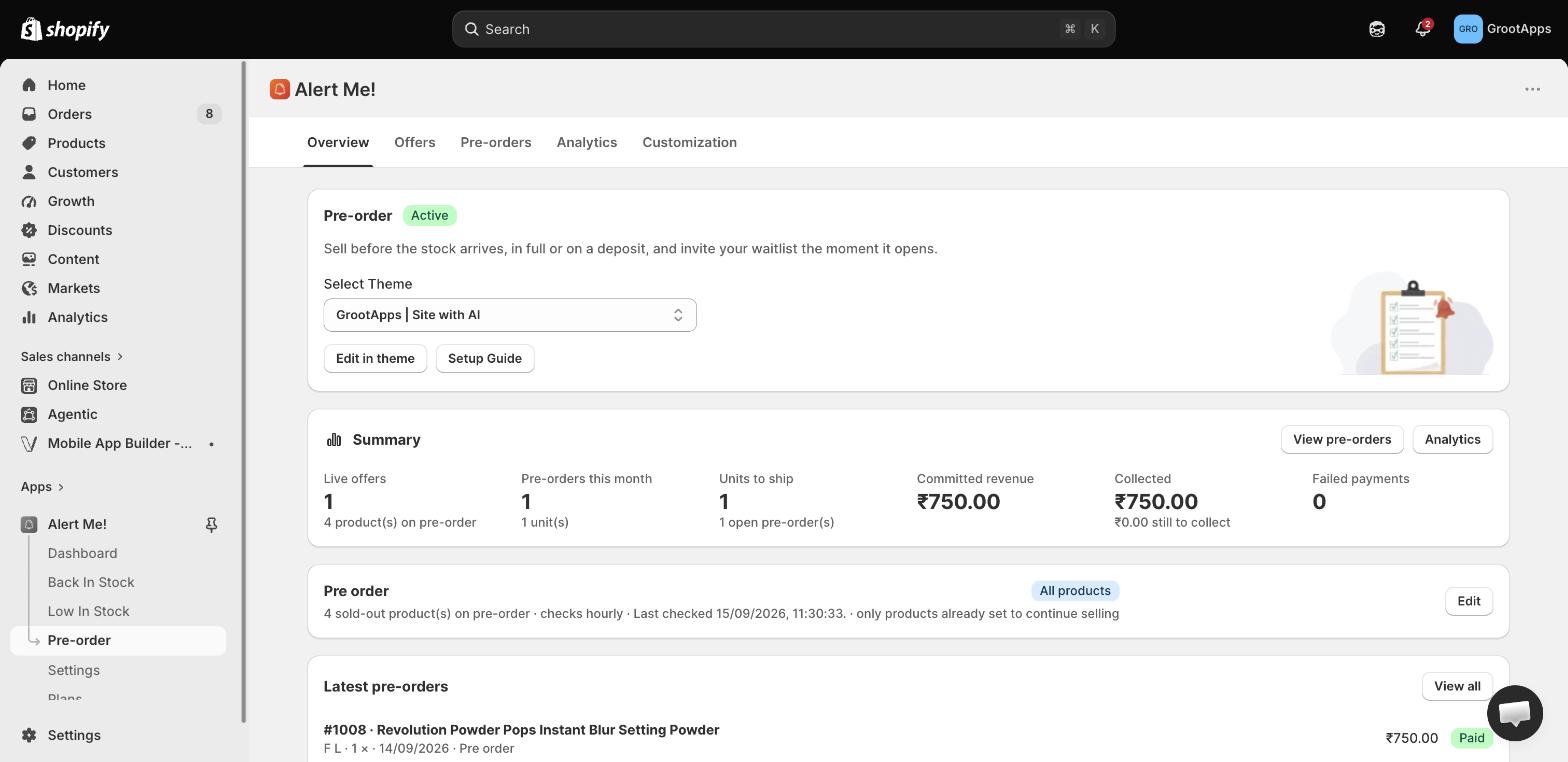This screenshot has width=1568, height=762.
Task: Click the Orders count badge 8
Action: pyautogui.click(x=209, y=114)
